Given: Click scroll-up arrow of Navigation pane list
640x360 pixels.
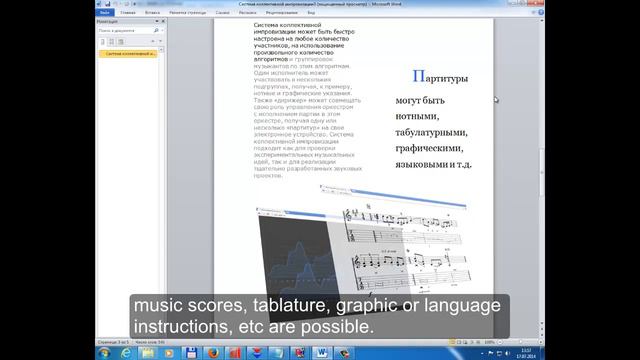Looking at the screenshot, I should pyautogui.click(x=161, y=49).
